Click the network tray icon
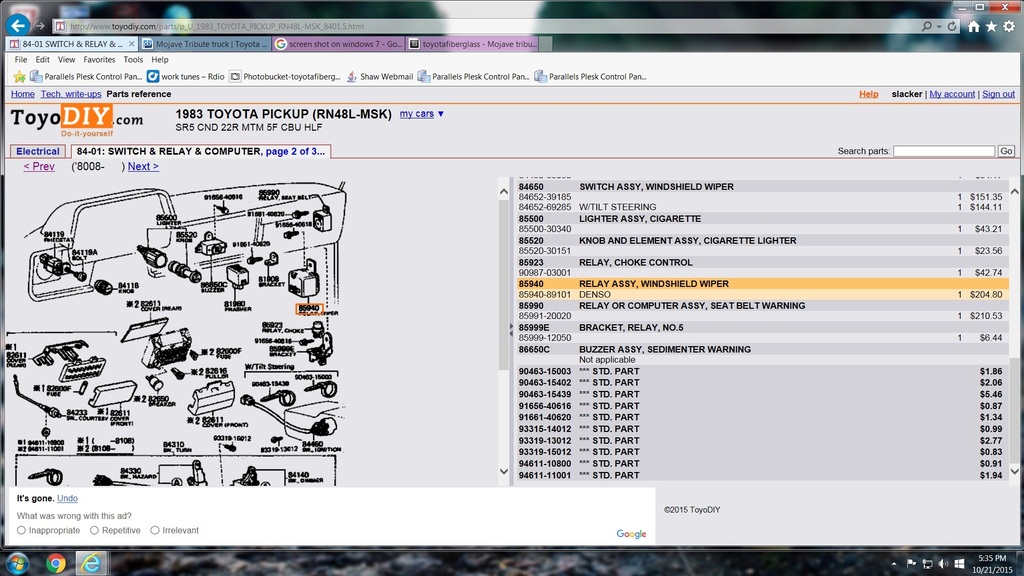 point(927,564)
